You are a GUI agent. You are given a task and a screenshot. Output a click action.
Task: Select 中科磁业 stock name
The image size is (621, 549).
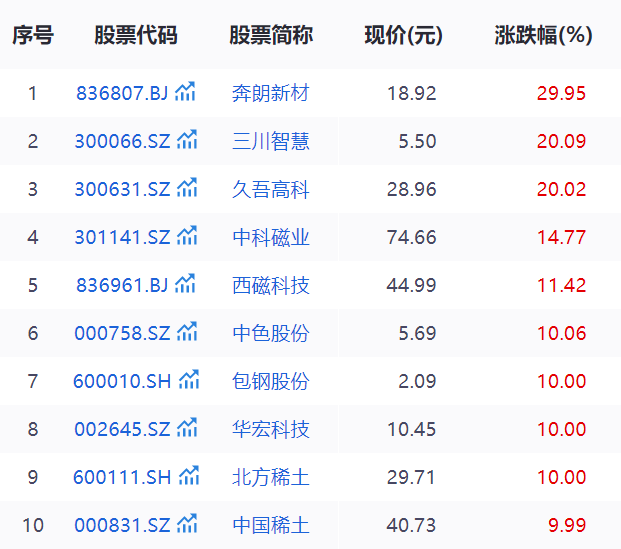click(270, 238)
